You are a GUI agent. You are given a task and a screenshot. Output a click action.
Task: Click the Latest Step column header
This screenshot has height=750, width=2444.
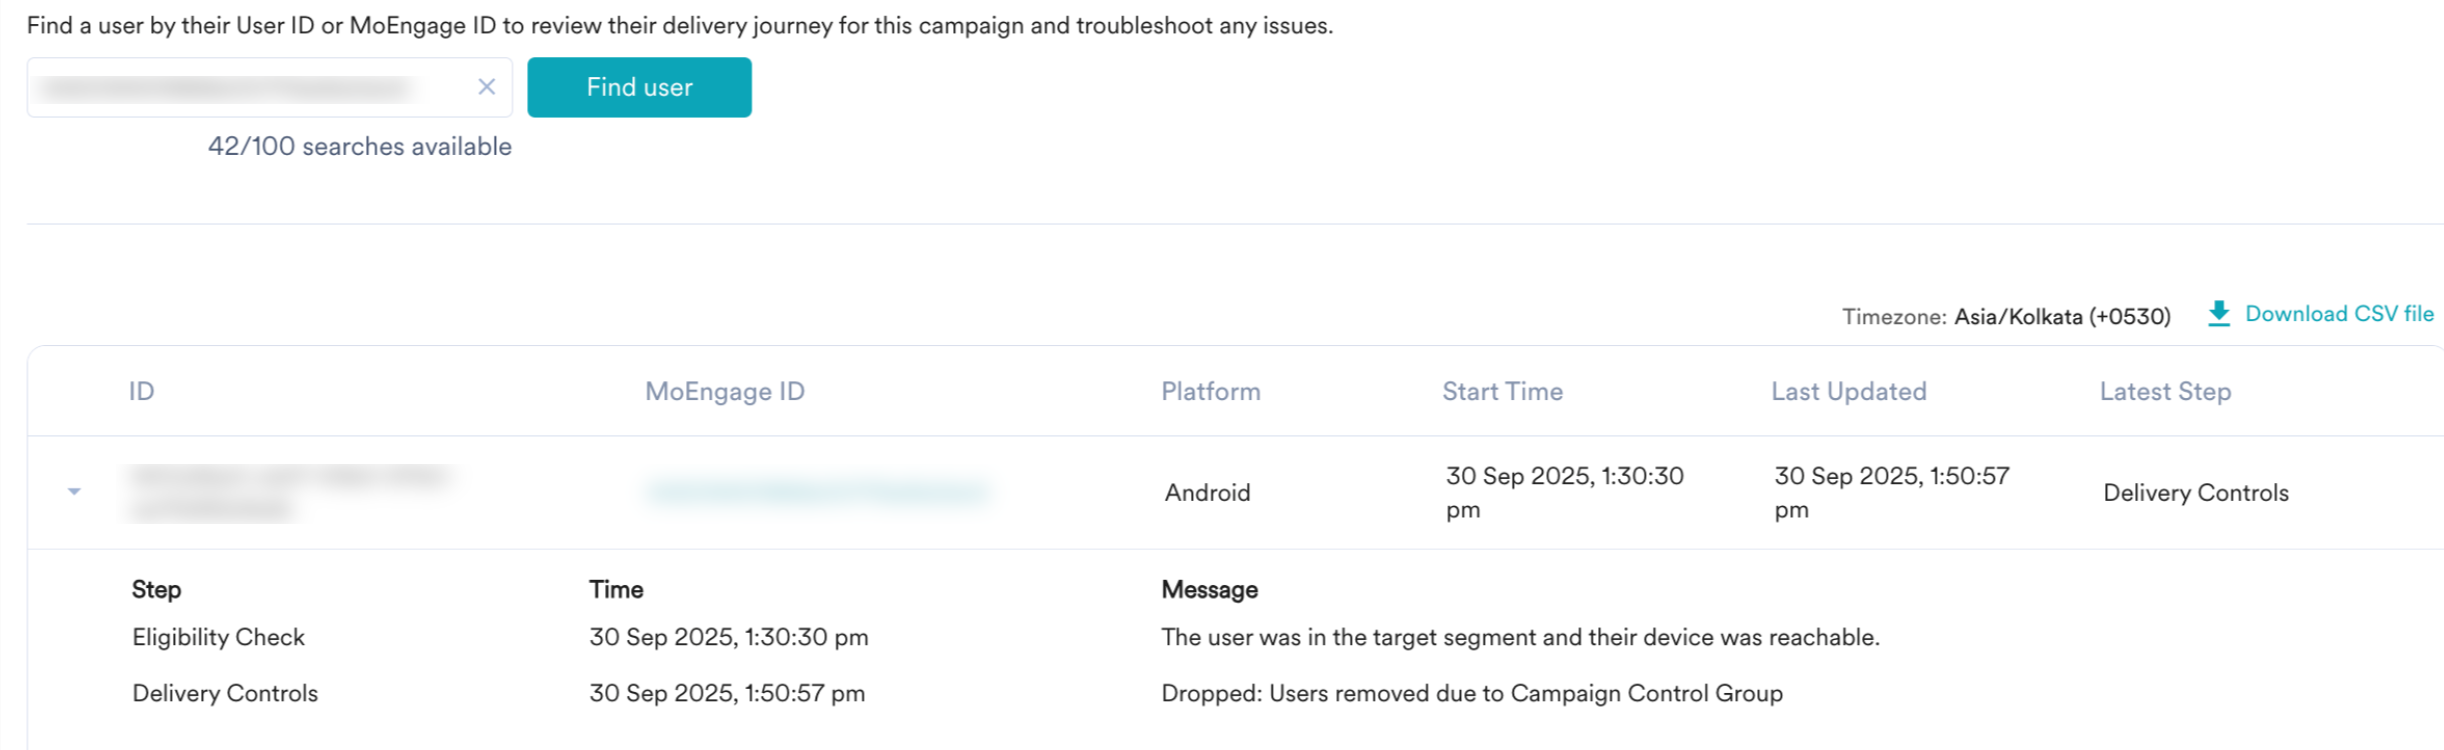(x=2165, y=391)
